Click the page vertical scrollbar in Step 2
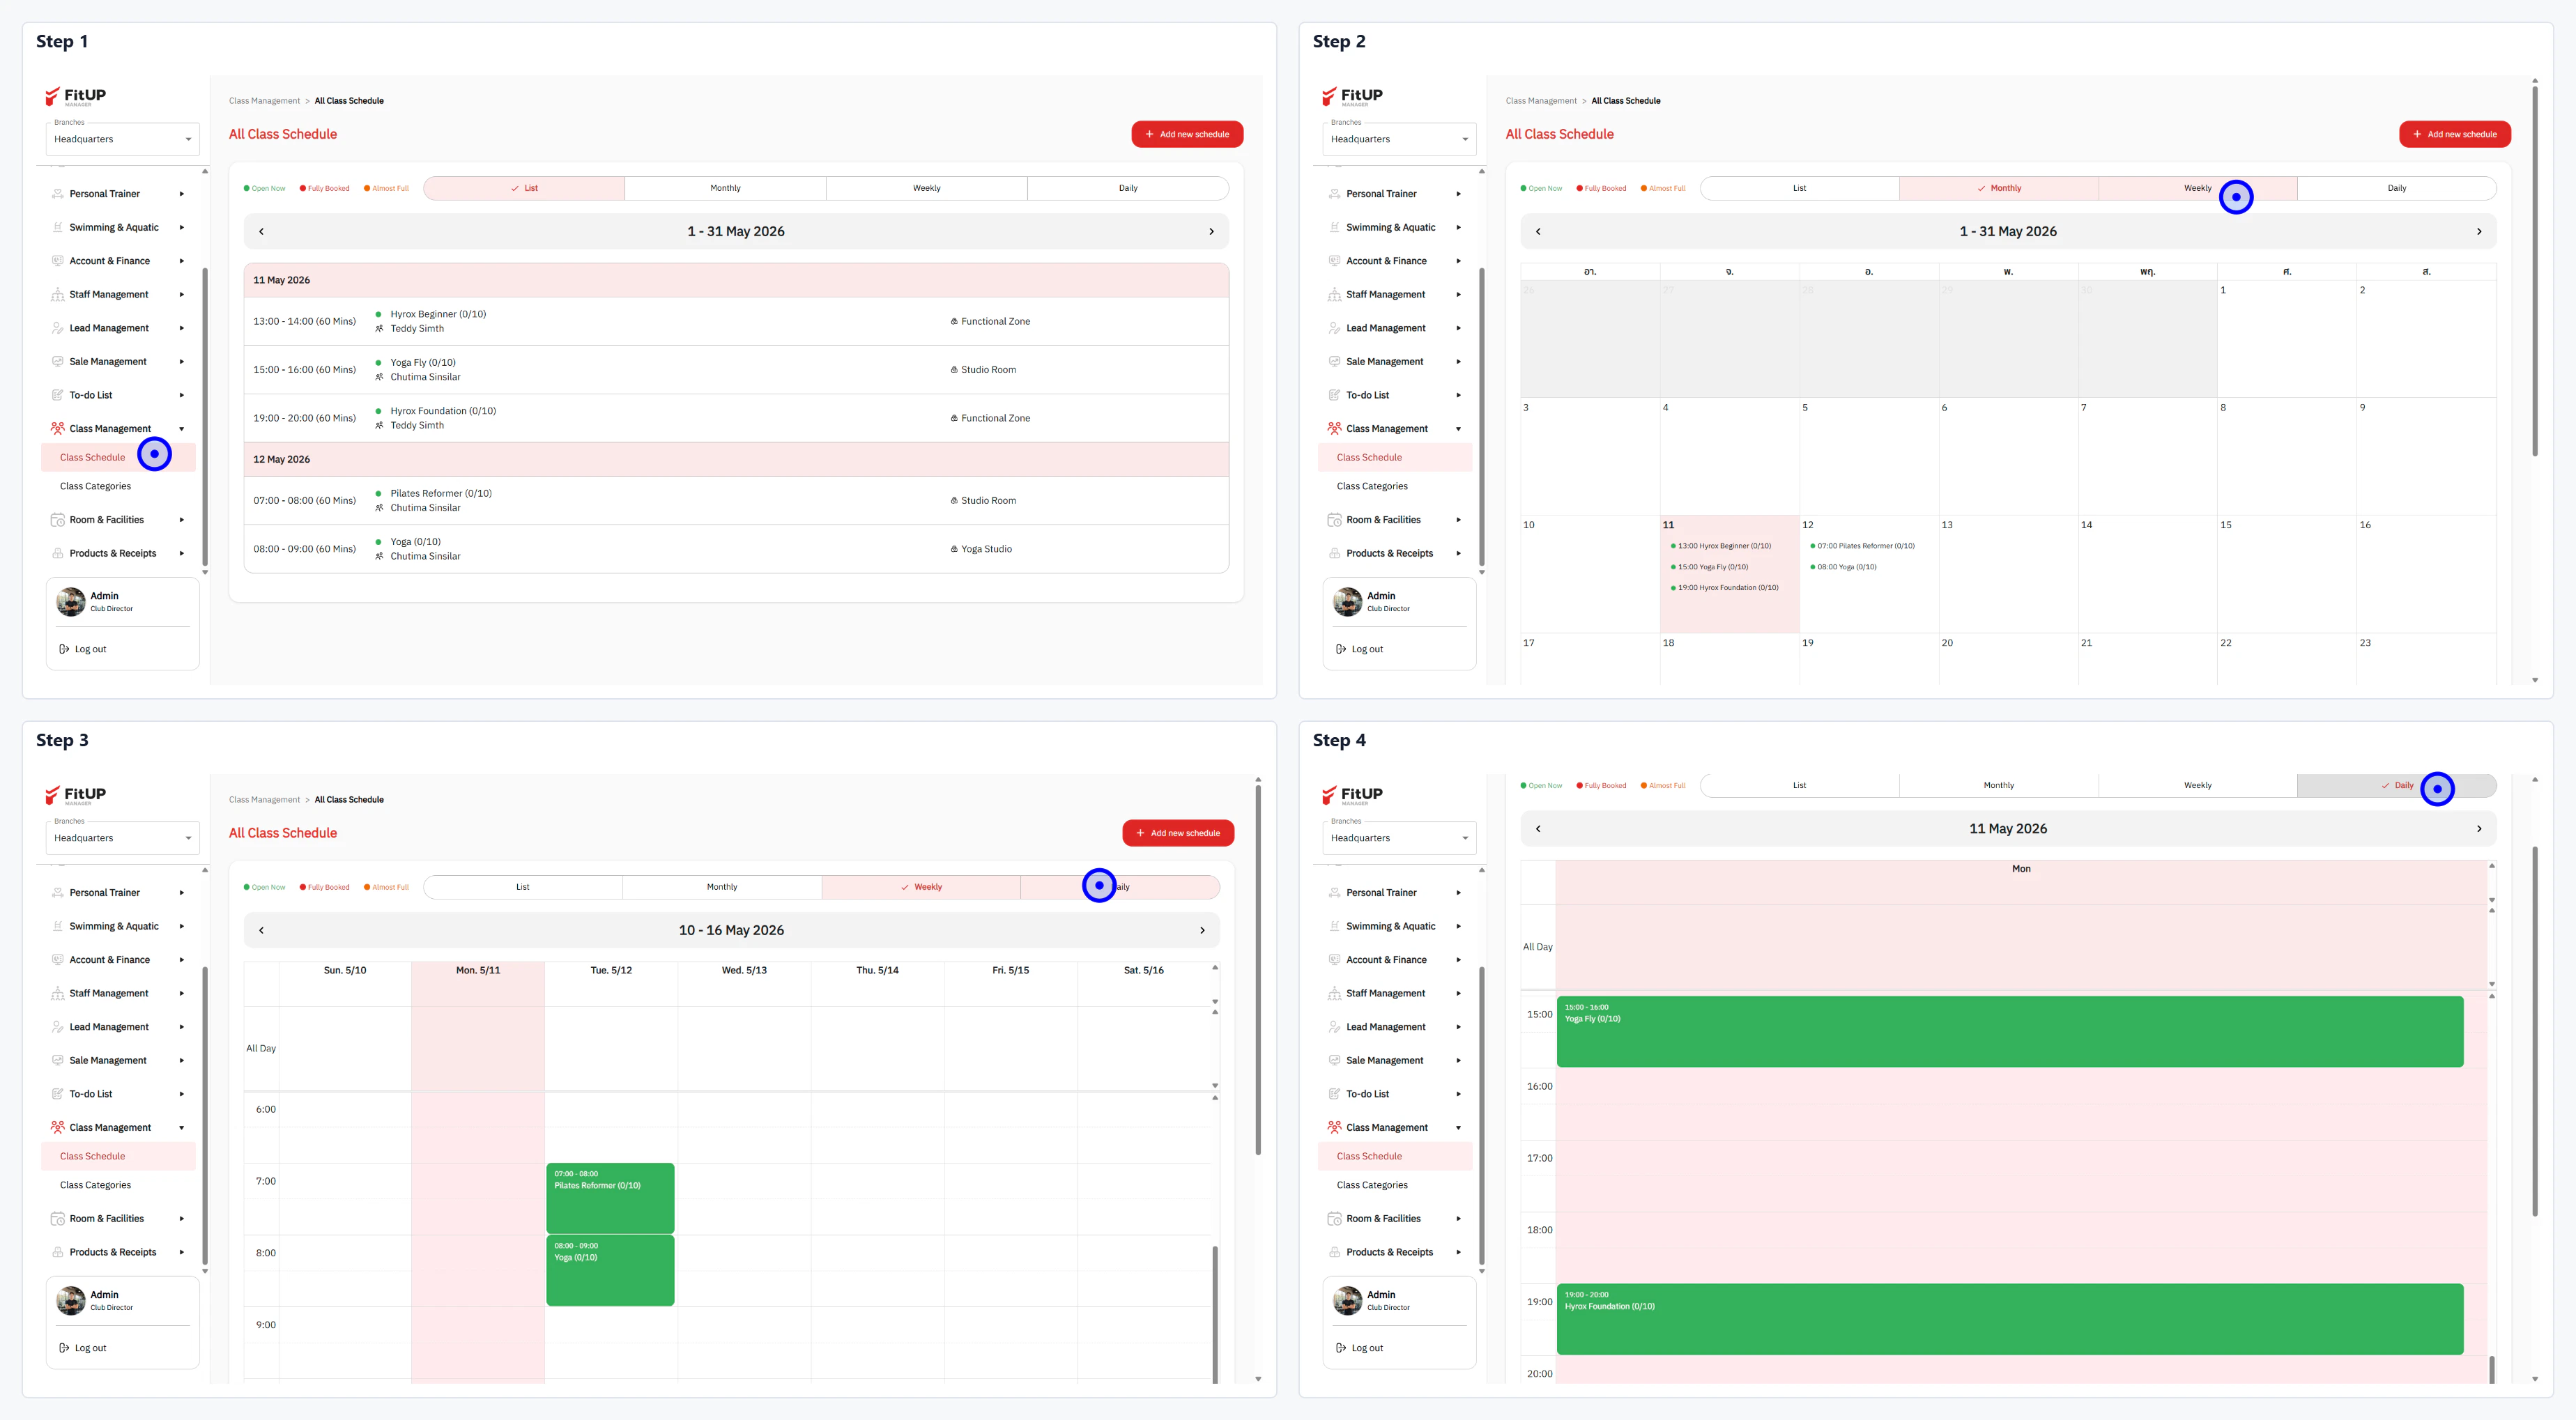The image size is (2576, 1420). coord(2535,270)
